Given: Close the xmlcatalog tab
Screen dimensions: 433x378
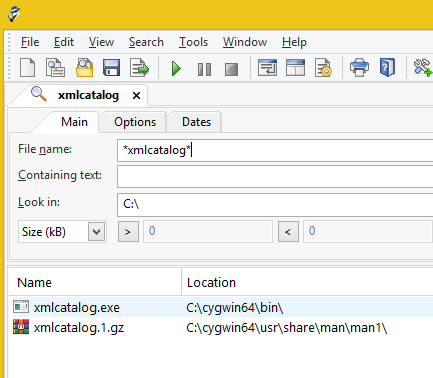Looking at the screenshot, I should click(x=136, y=96).
